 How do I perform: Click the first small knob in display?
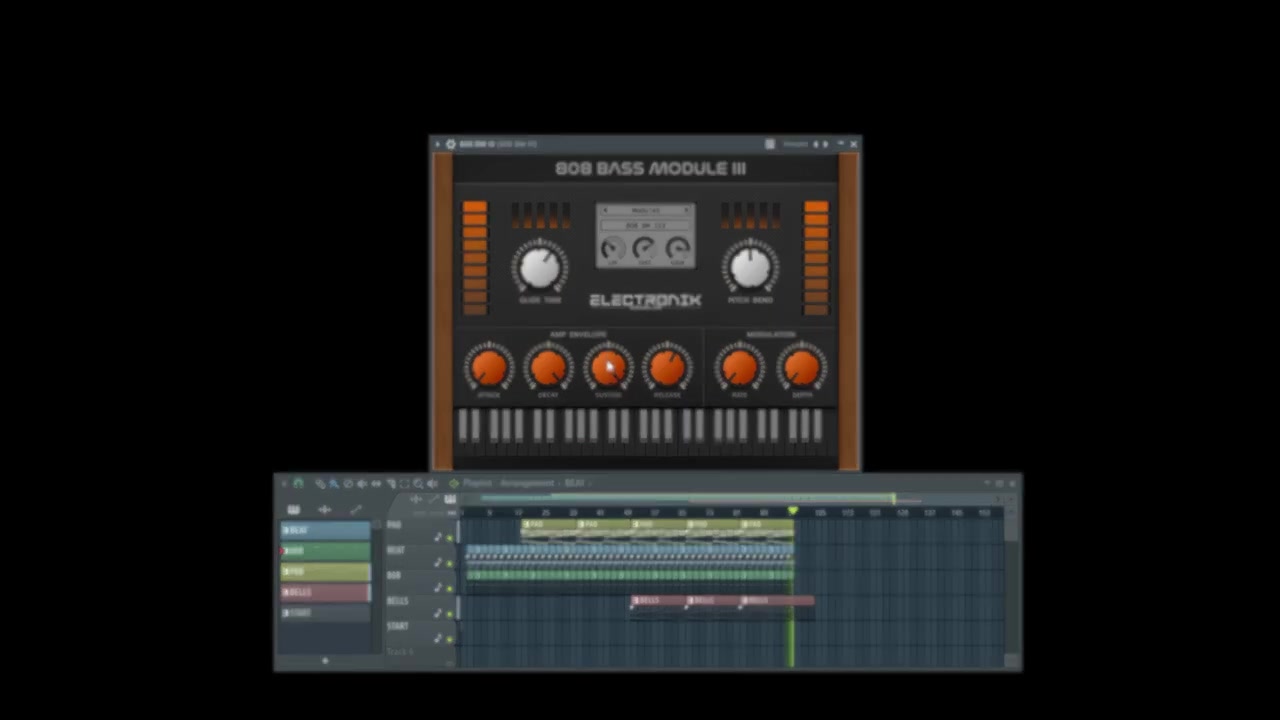[612, 248]
